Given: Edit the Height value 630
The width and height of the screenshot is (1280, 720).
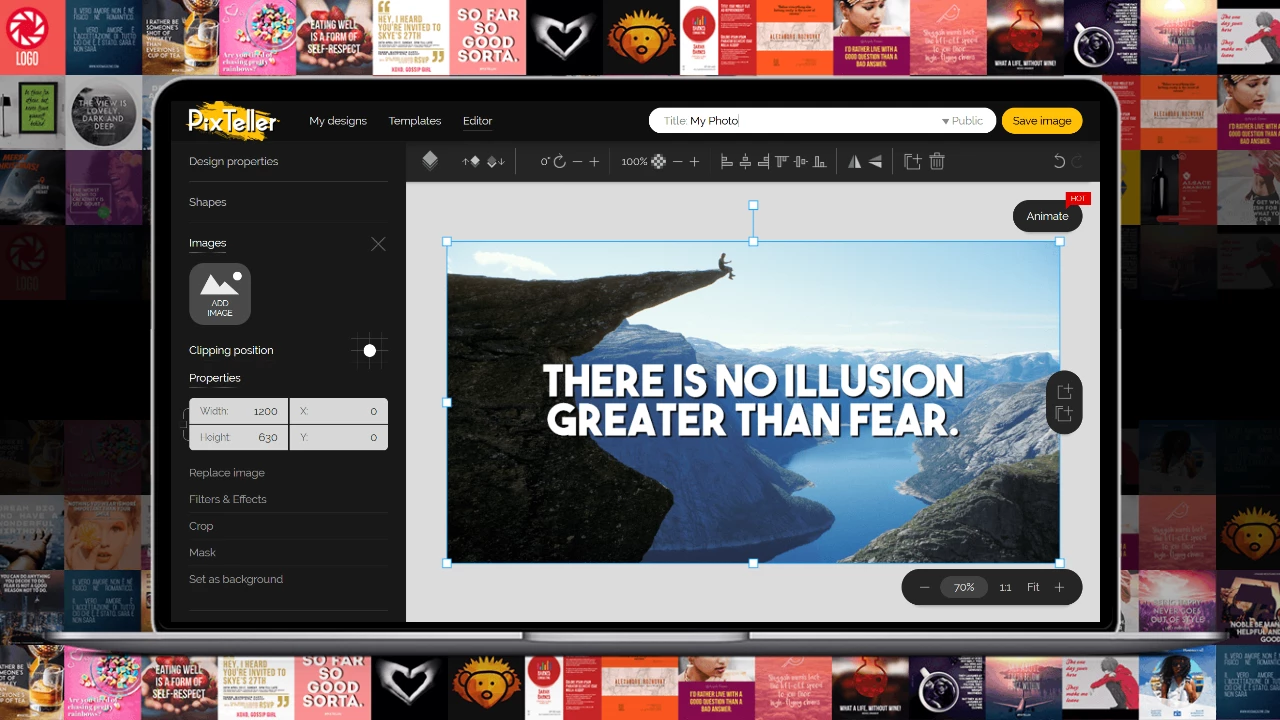Looking at the screenshot, I should click(x=239, y=437).
